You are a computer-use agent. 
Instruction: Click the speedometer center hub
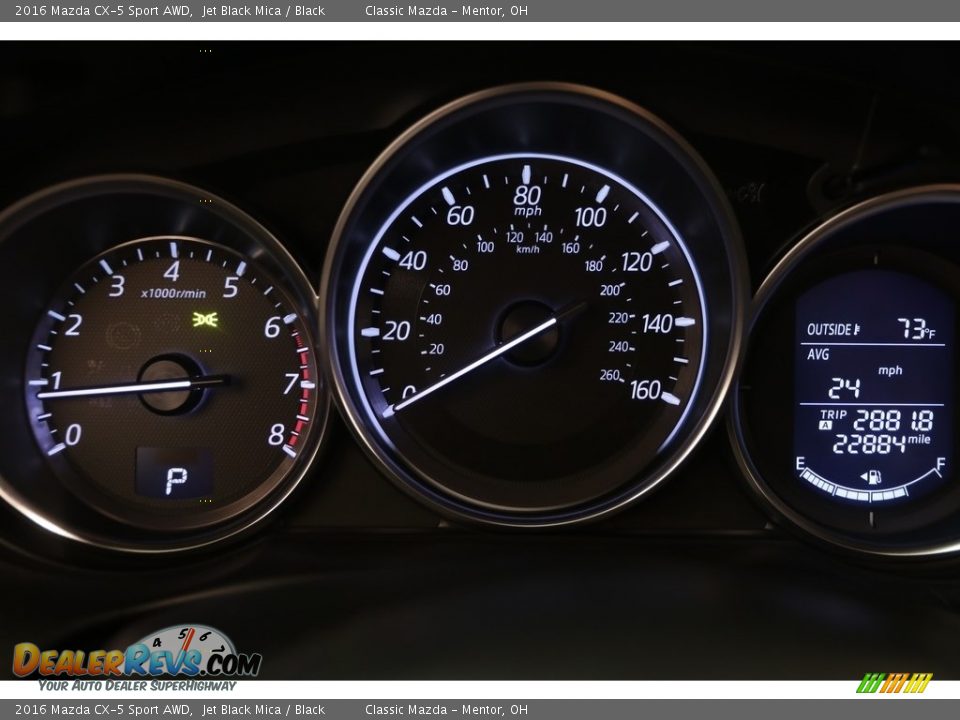(x=529, y=333)
